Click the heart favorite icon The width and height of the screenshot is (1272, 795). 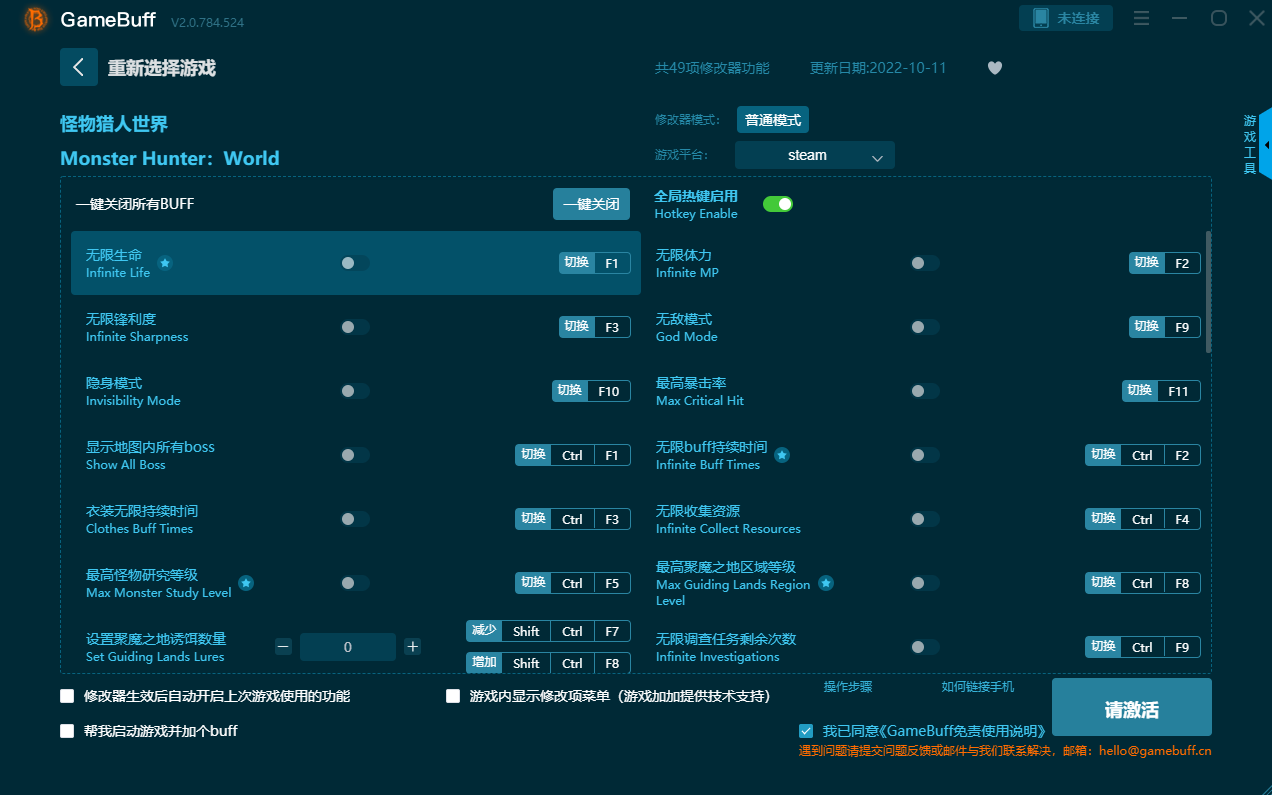click(994, 68)
